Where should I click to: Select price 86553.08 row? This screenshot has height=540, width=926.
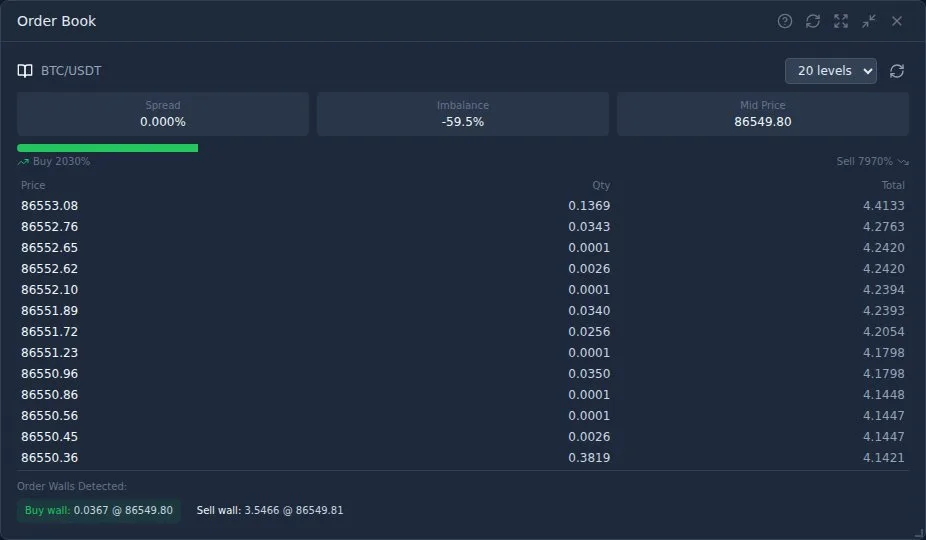(x=463, y=206)
